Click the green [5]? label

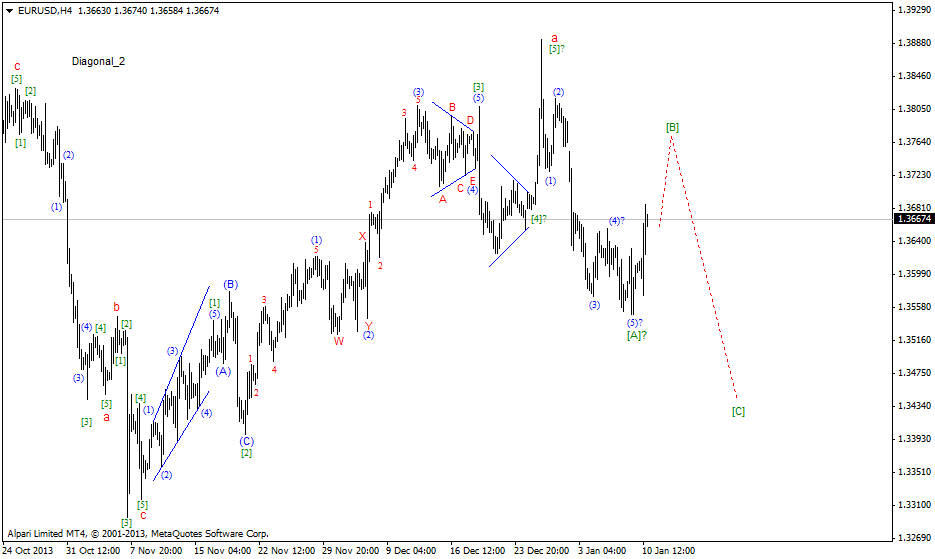click(556, 50)
